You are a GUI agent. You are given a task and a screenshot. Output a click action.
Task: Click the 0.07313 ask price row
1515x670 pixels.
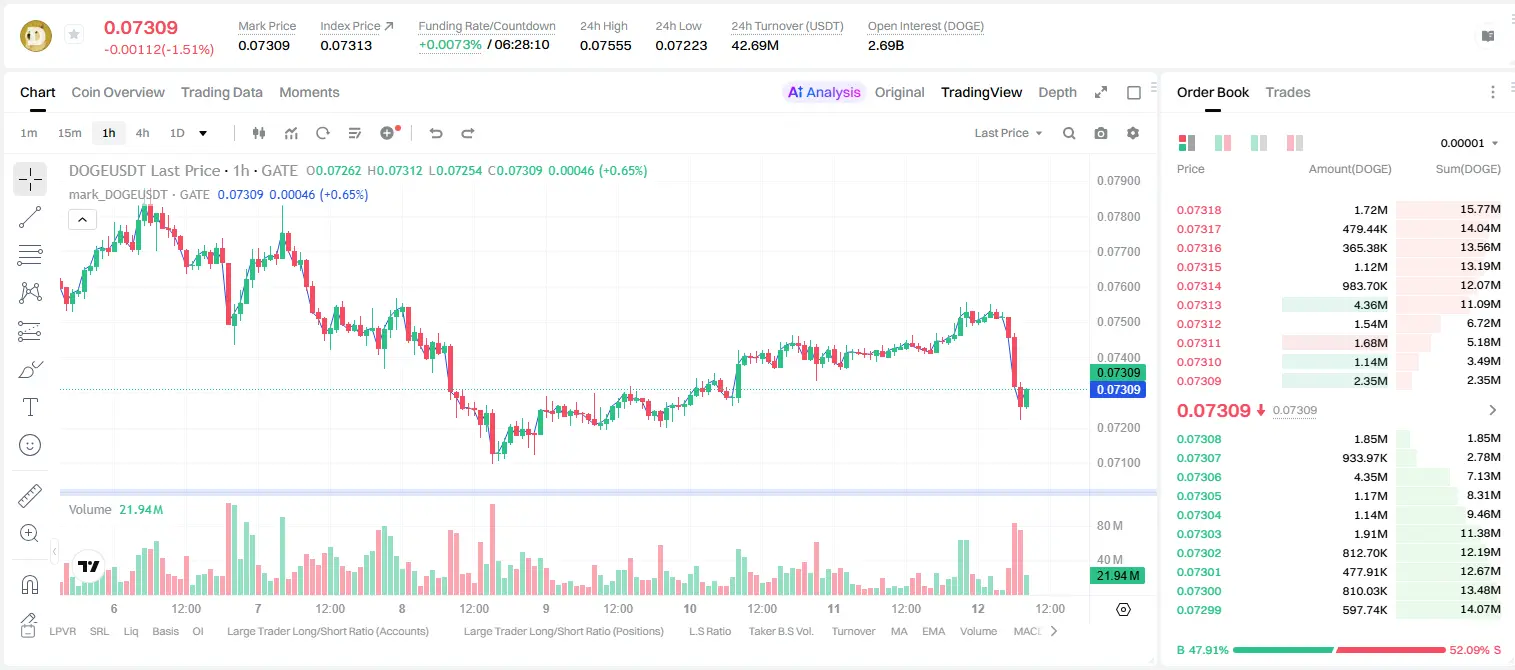1339,305
